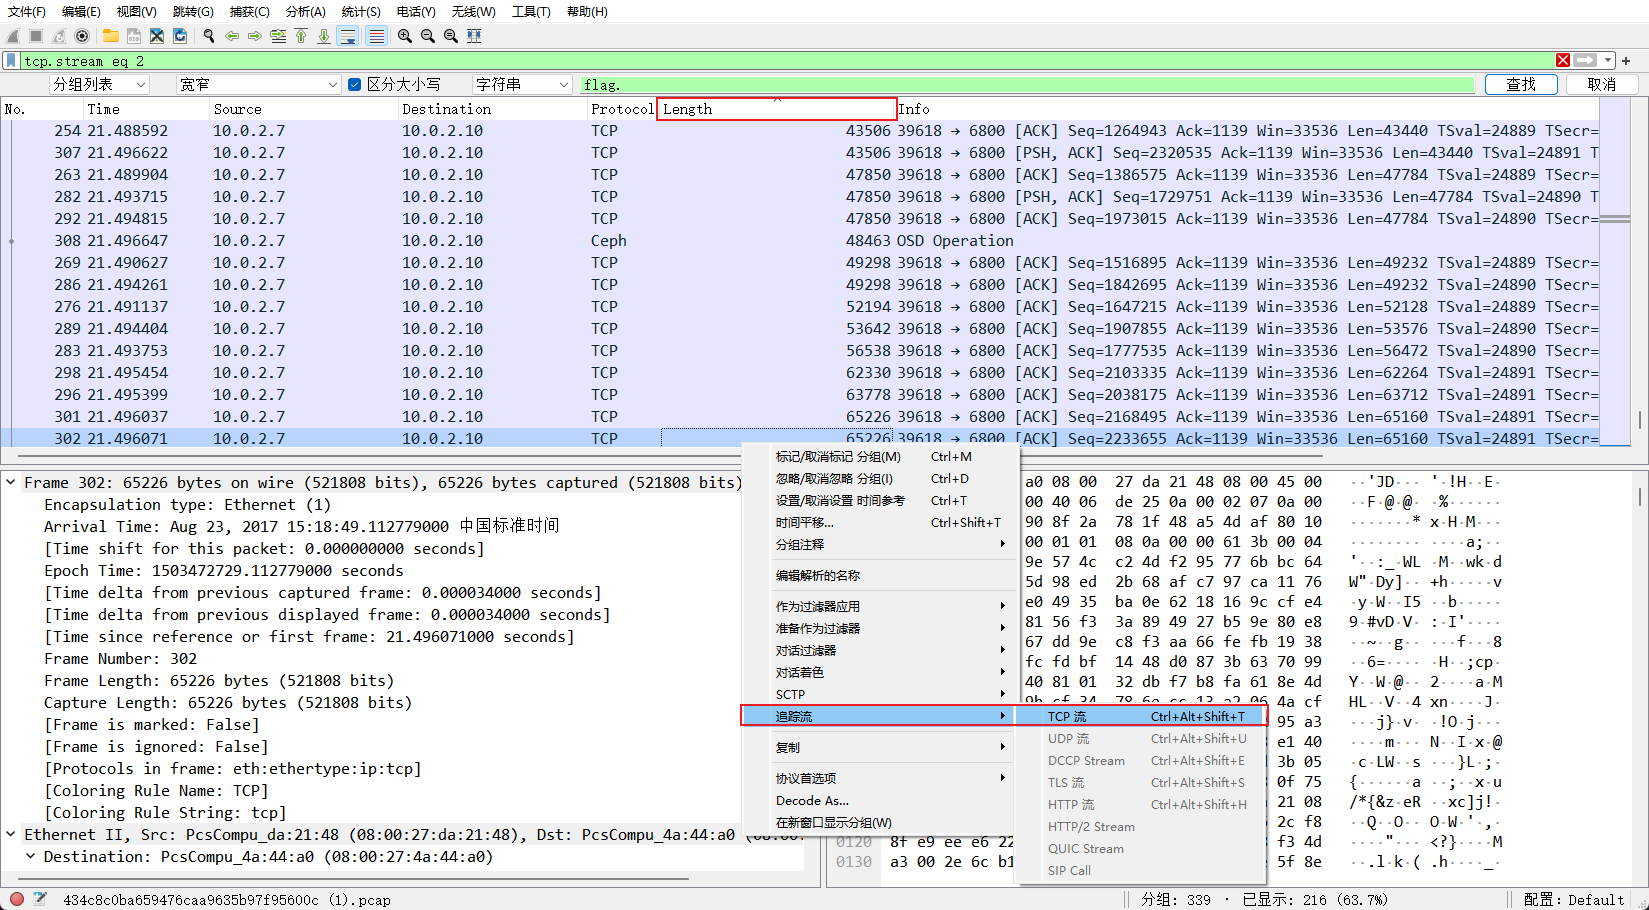The image size is (1649, 910).
Task: Click the display filter bookmark icon
Action: [11, 61]
